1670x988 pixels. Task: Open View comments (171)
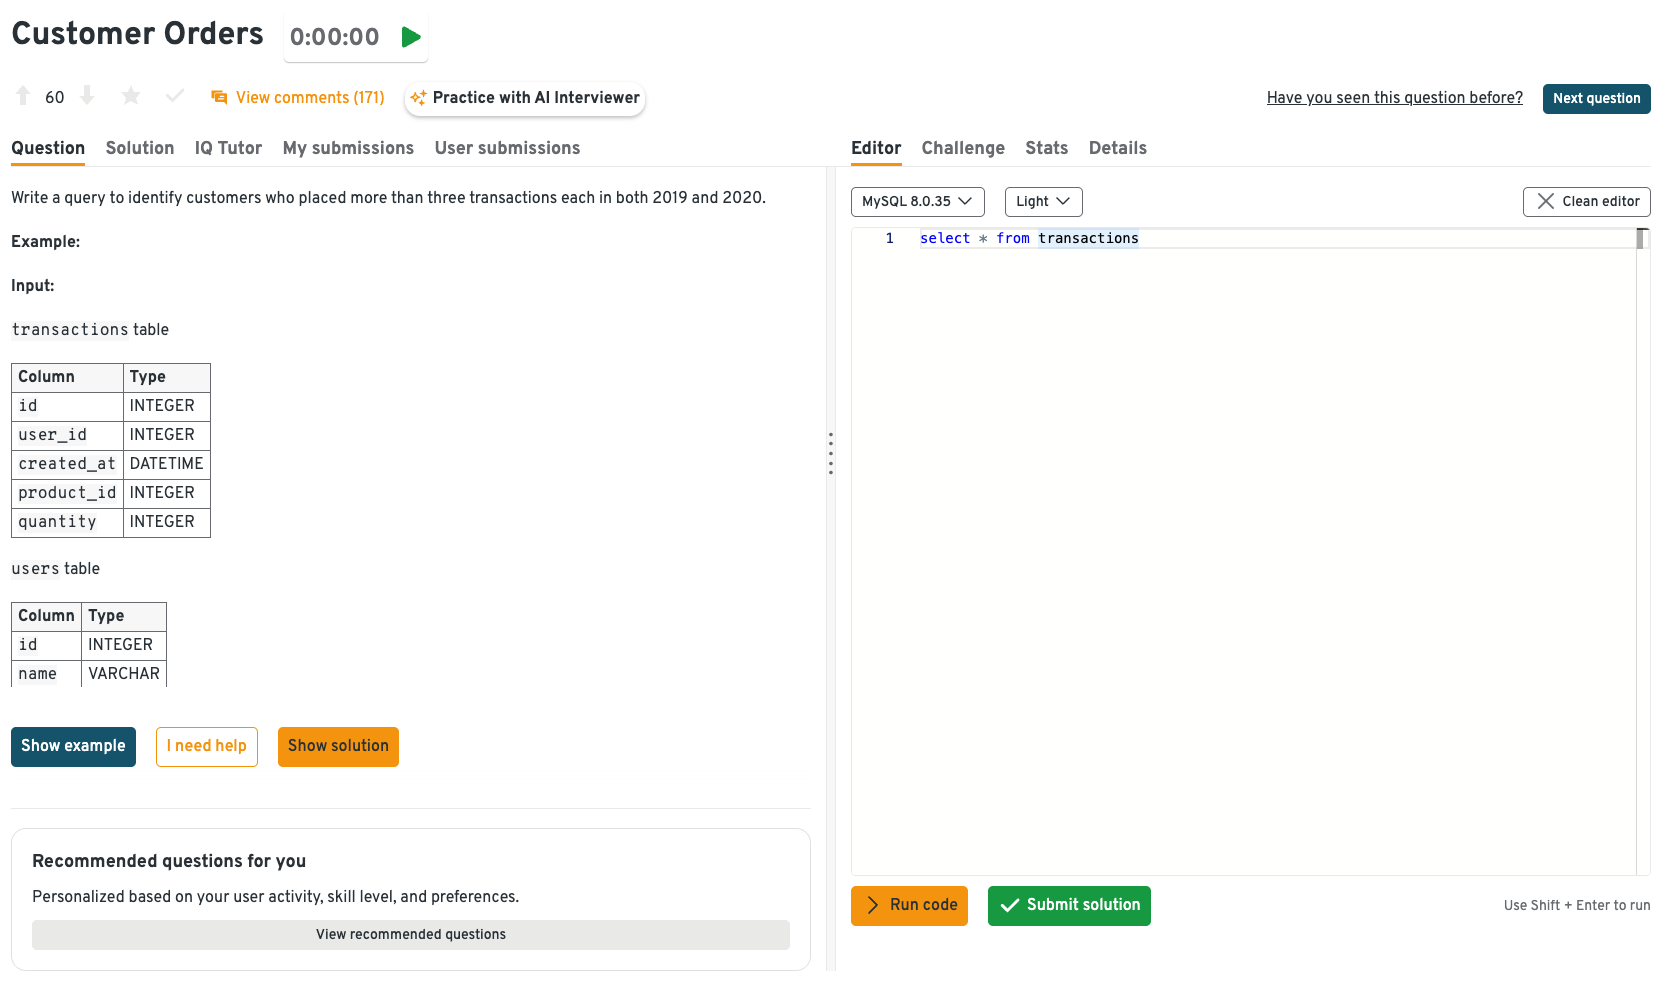[298, 98]
